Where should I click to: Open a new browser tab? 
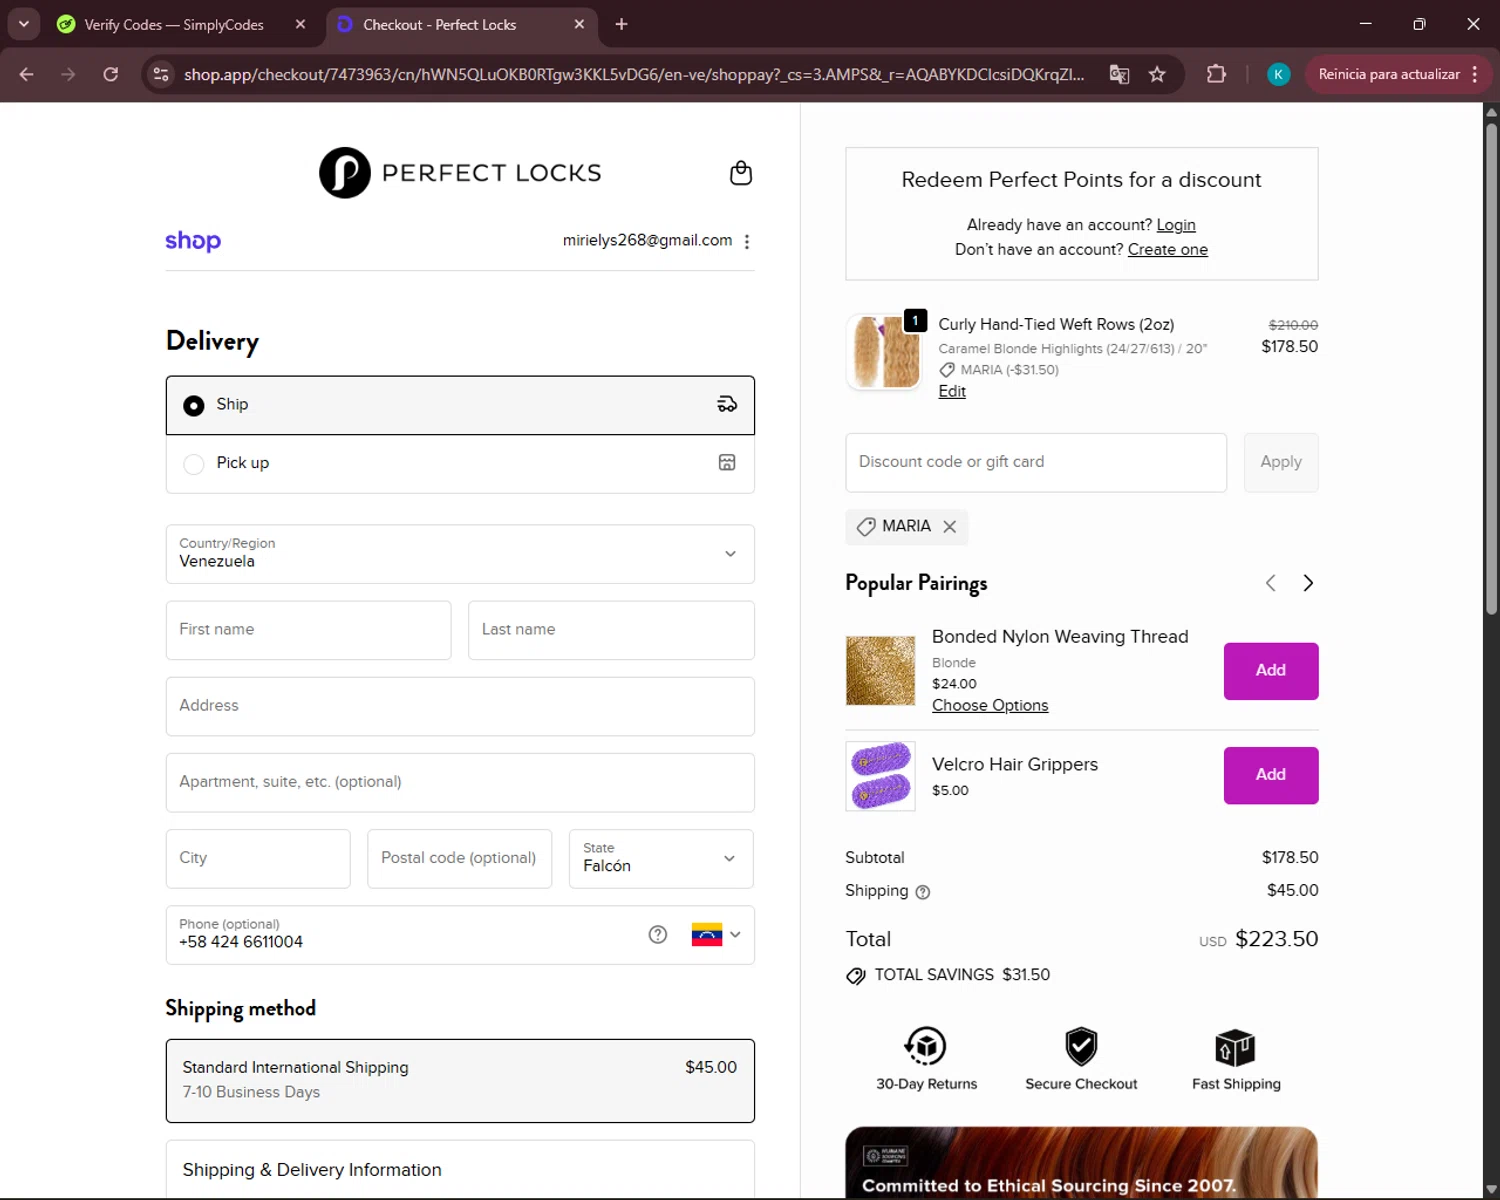click(x=621, y=24)
